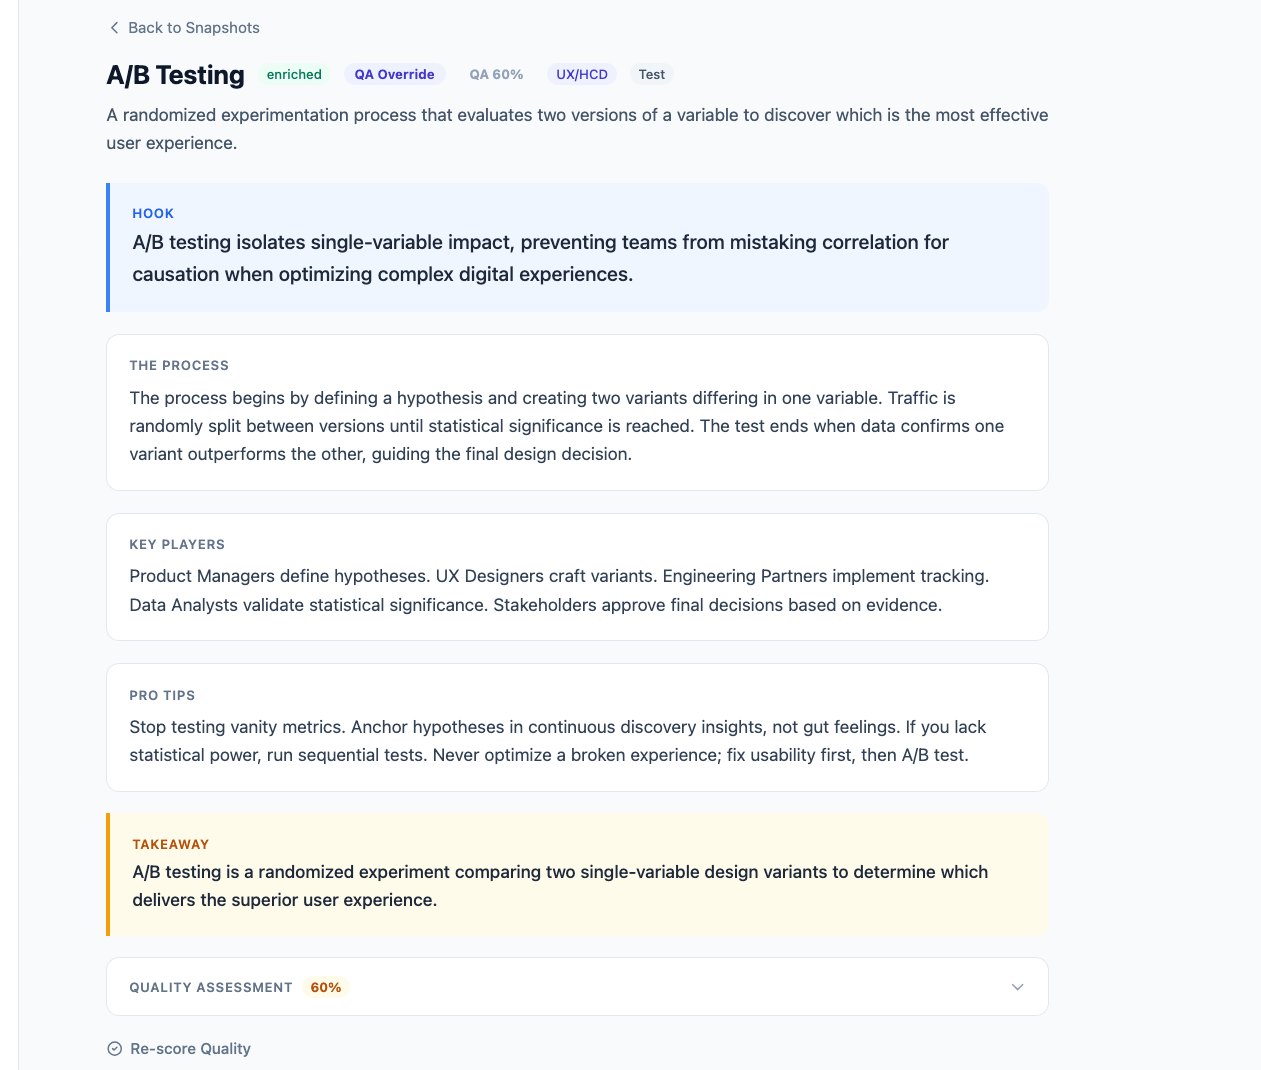Select the Pro Tips card
The image size is (1261, 1070).
point(577,727)
